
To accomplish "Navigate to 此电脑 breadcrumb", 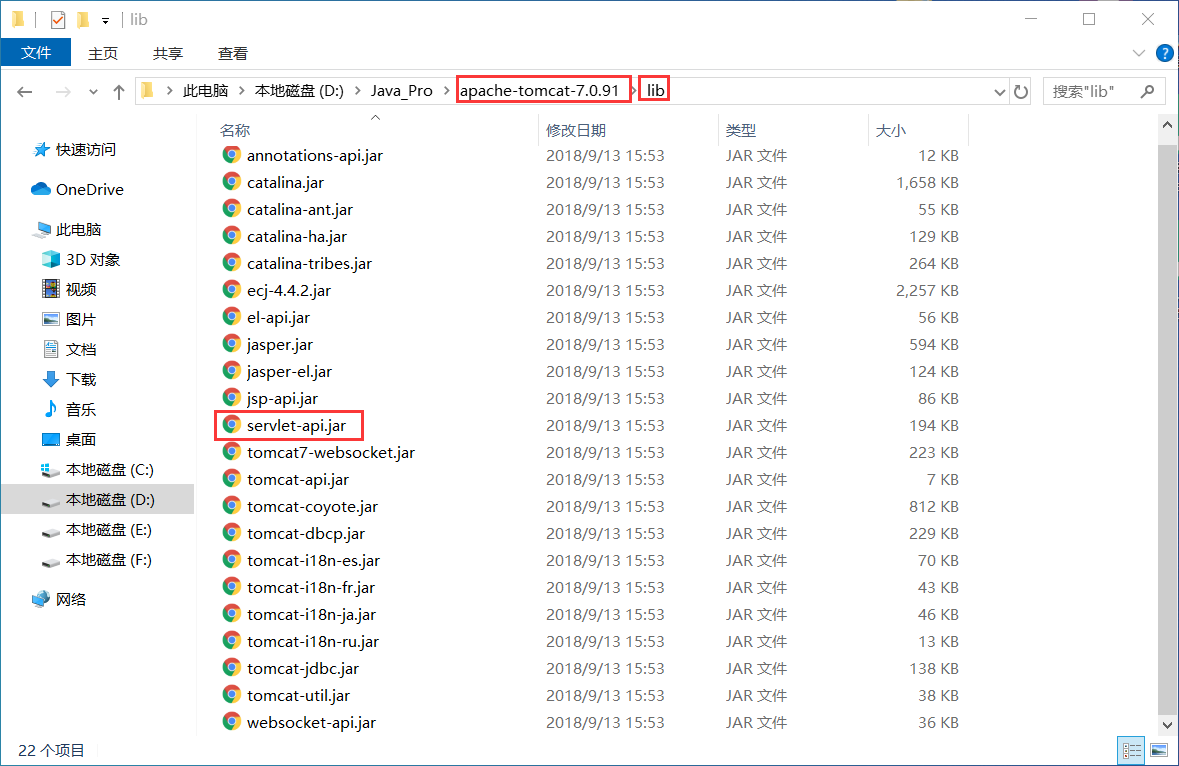I will [x=205, y=91].
